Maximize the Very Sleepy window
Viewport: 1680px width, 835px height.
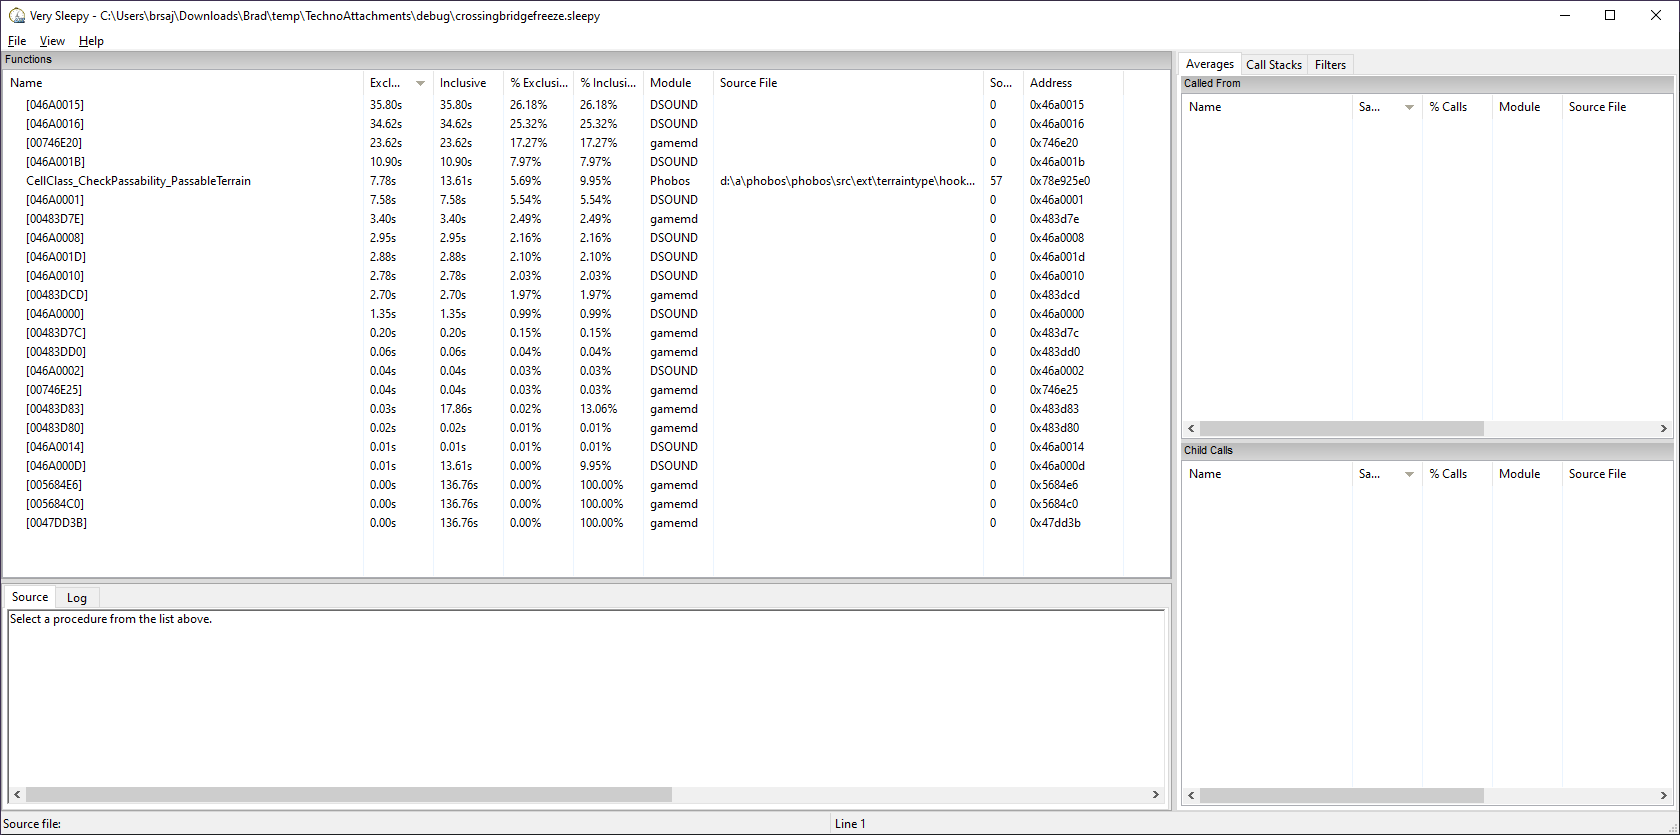click(x=1610, y=15)
